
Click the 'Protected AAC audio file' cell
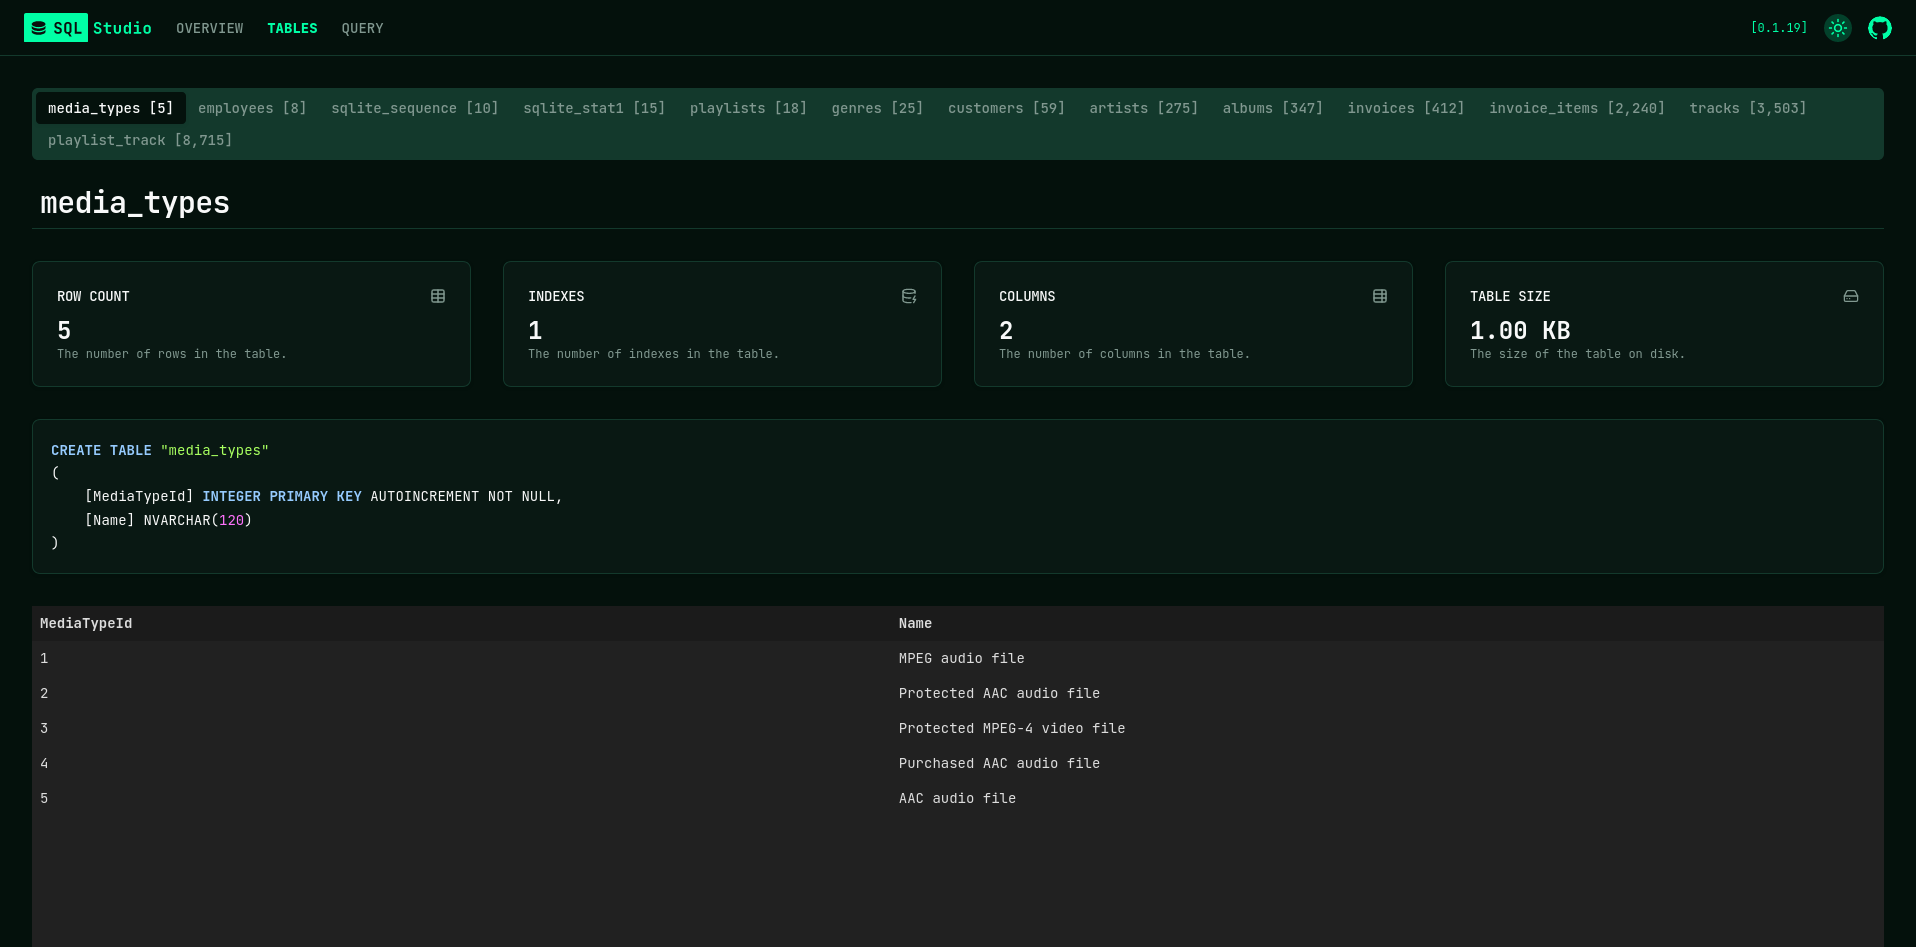click(x=999, y=693)
